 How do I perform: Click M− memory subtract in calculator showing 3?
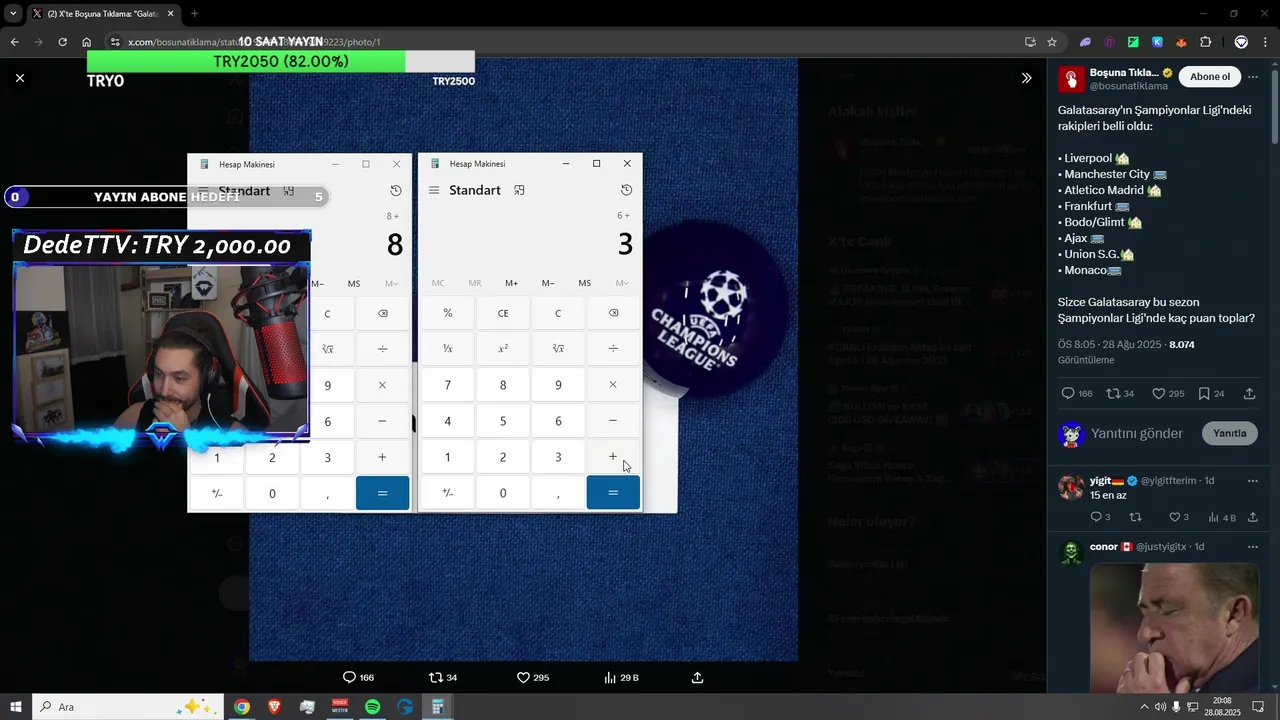(548, 283)
